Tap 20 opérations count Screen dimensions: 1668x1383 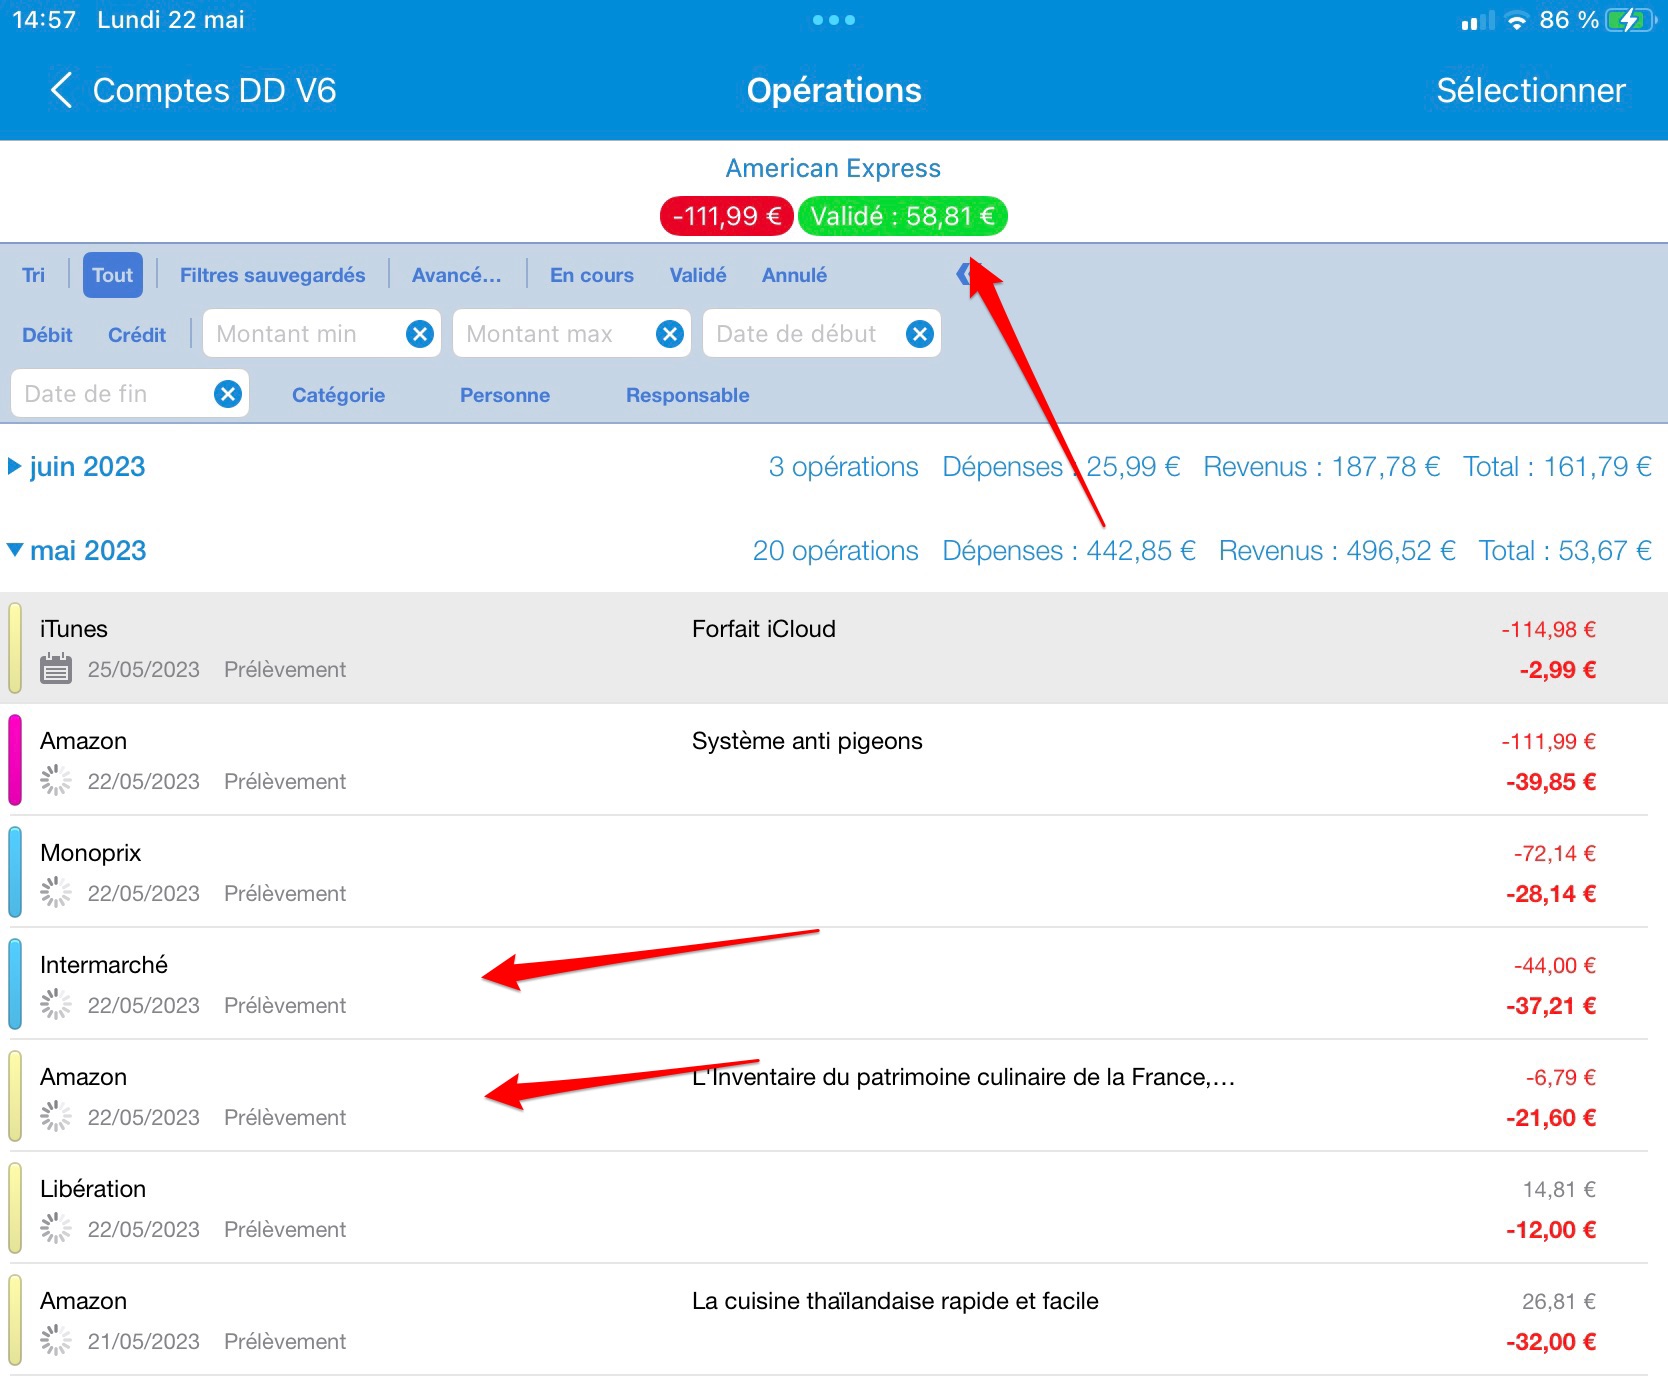(835, 551)
